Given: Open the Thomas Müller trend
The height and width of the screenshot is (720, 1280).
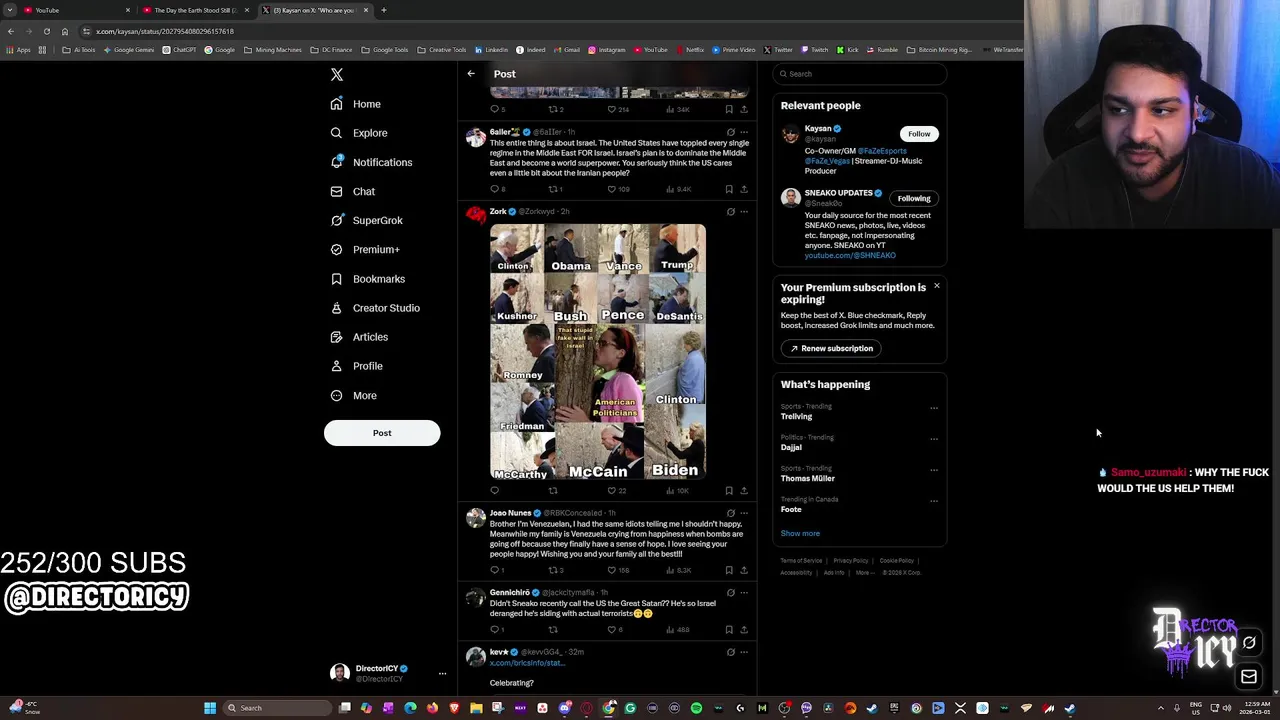Looking at the screenshot, I should [807, 478].
